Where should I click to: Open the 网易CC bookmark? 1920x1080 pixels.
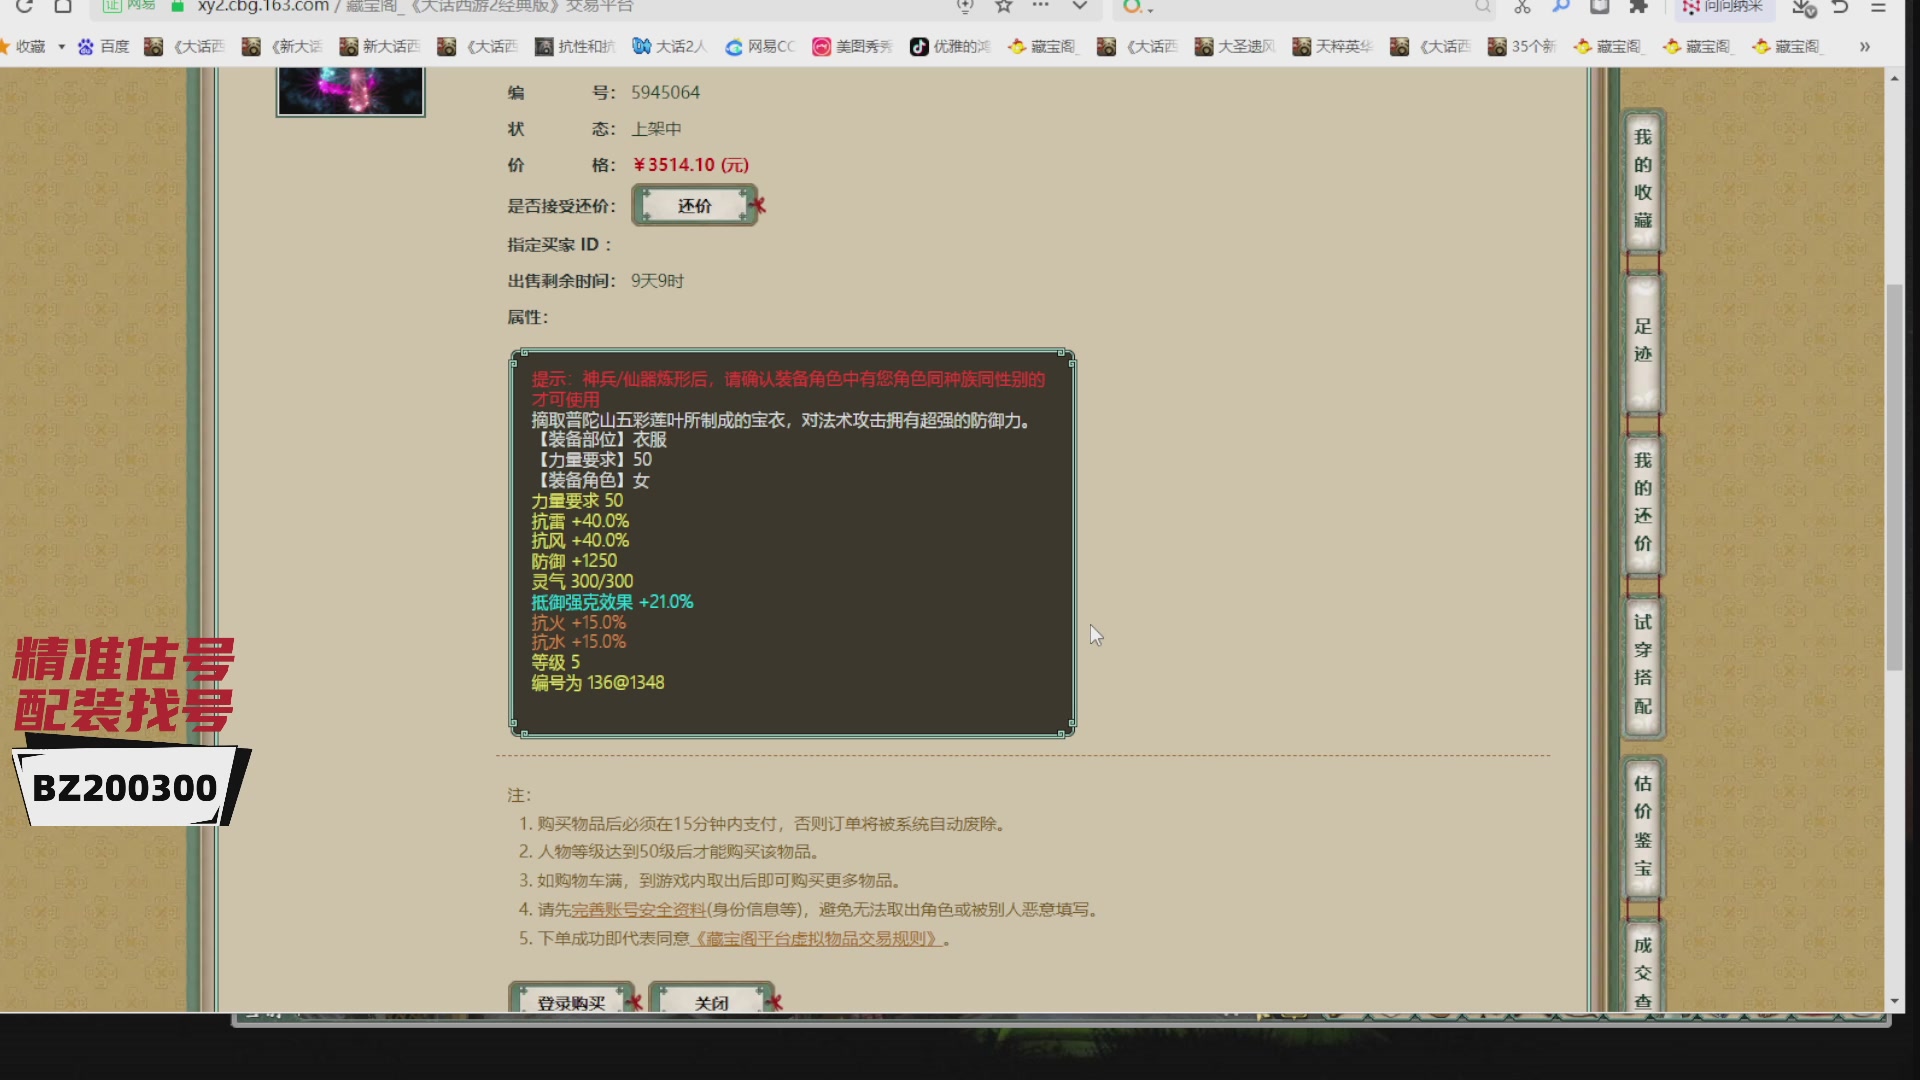tap(760, 46)
